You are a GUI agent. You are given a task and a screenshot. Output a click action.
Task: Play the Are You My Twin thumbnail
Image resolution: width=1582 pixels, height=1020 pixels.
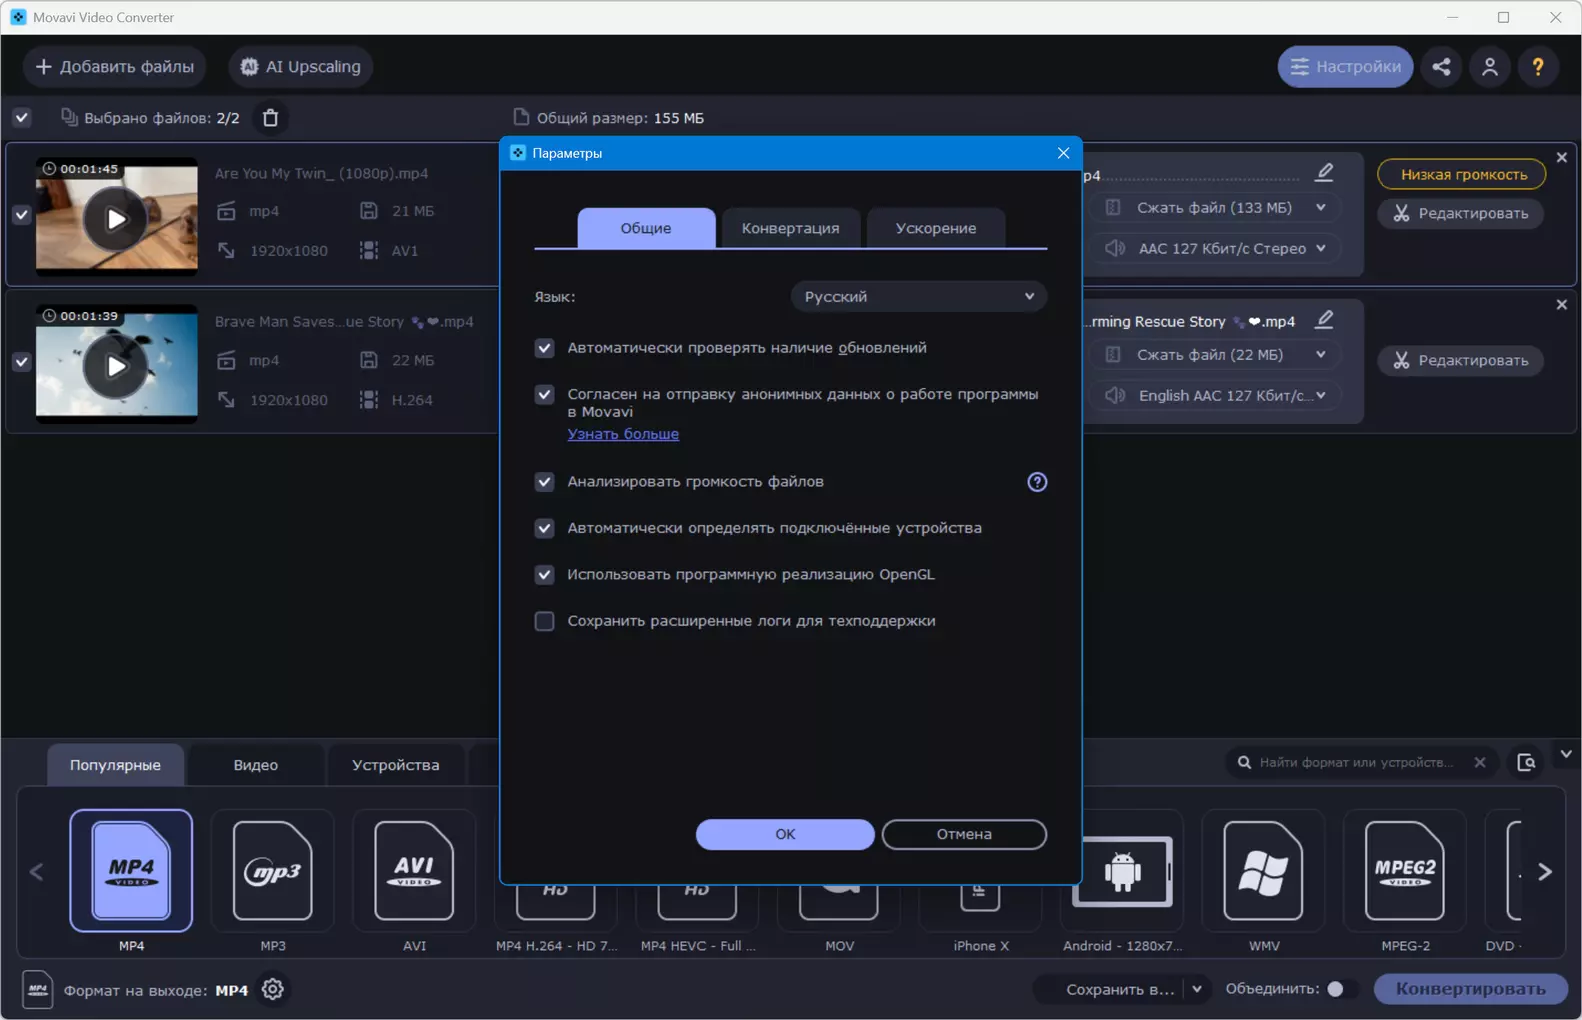click(116, 219)
